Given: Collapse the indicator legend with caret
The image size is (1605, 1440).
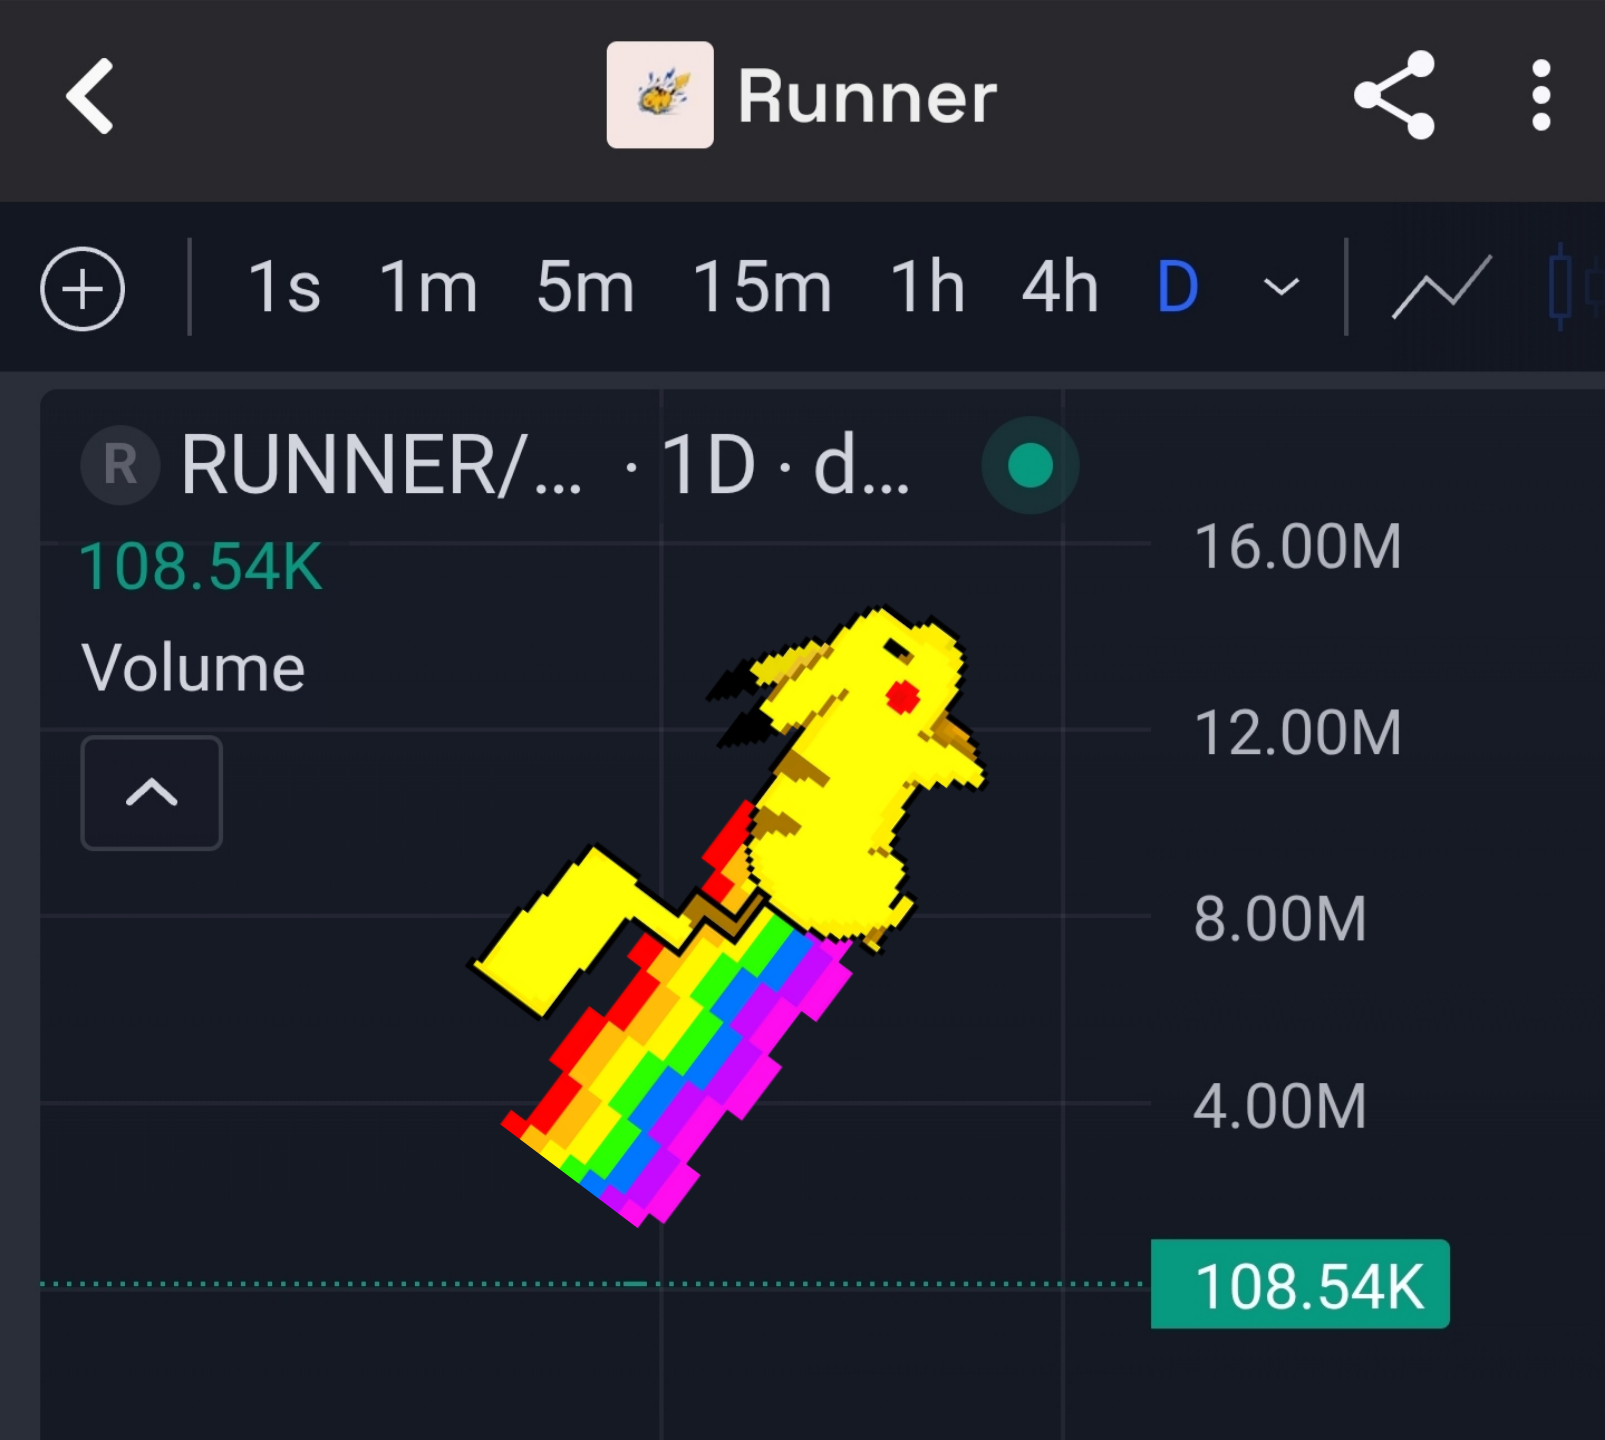Looking at the screenshot, I should click(x=151, y=793).
